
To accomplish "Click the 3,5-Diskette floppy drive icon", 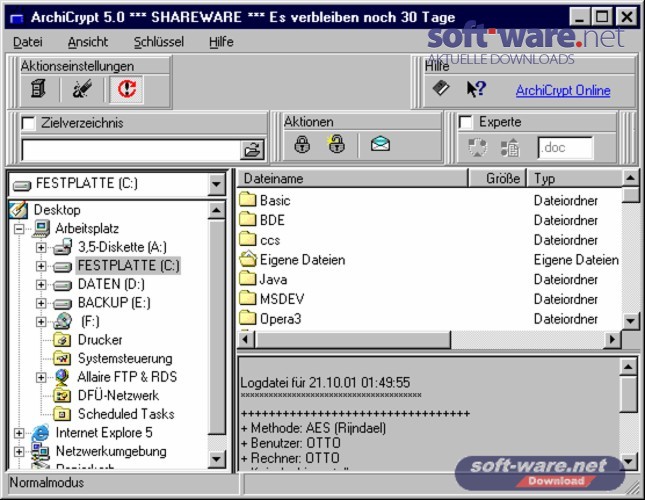I will [63, 247].
